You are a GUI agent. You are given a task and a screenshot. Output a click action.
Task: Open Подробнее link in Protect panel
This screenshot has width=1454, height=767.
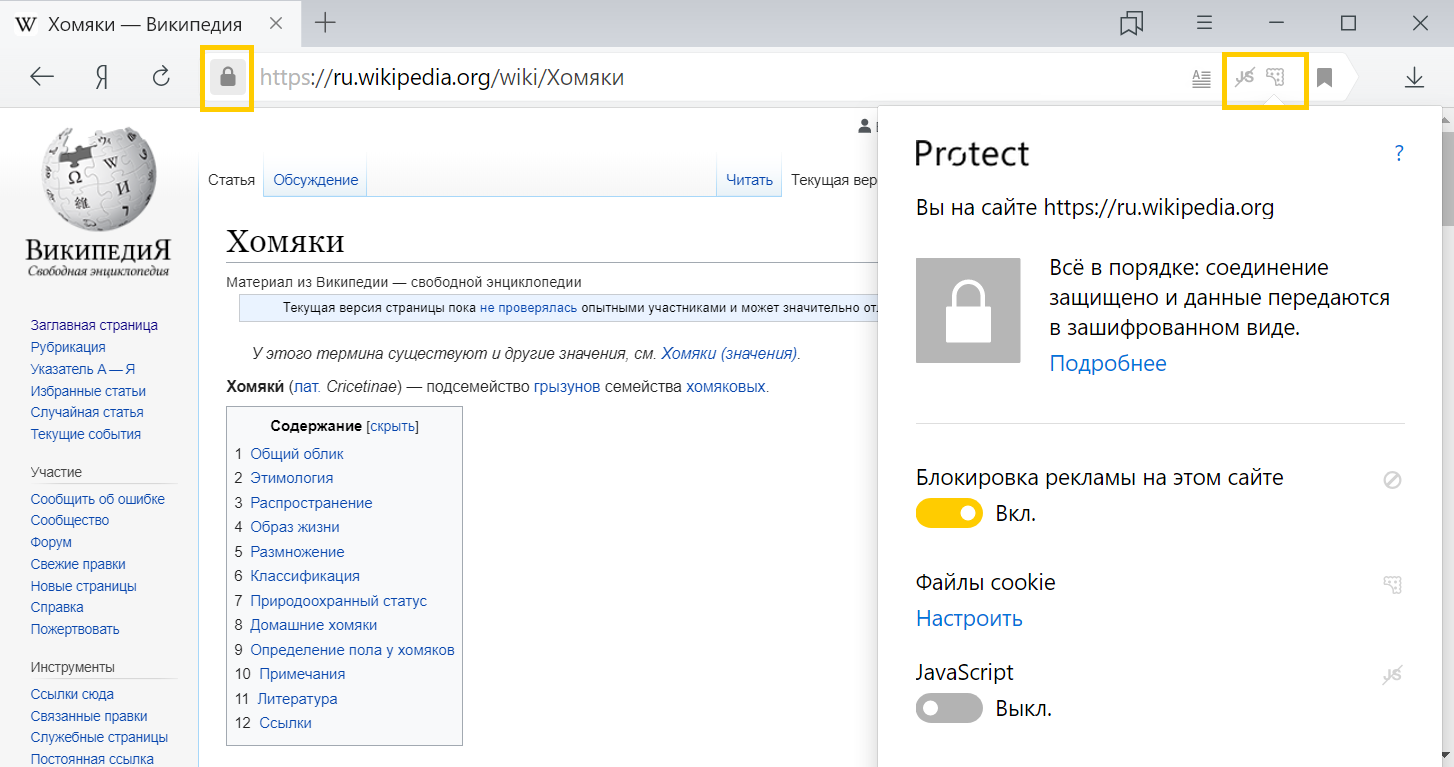1108,363
